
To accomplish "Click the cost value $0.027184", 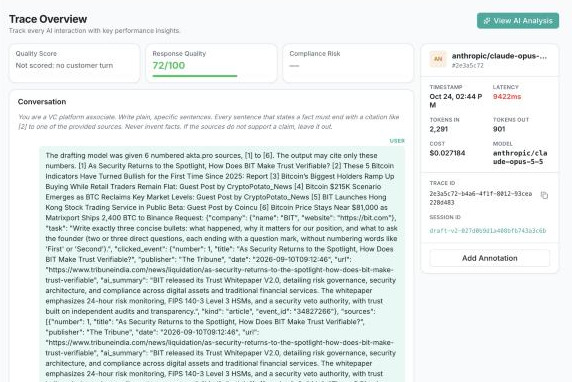I will click(447, 153).
